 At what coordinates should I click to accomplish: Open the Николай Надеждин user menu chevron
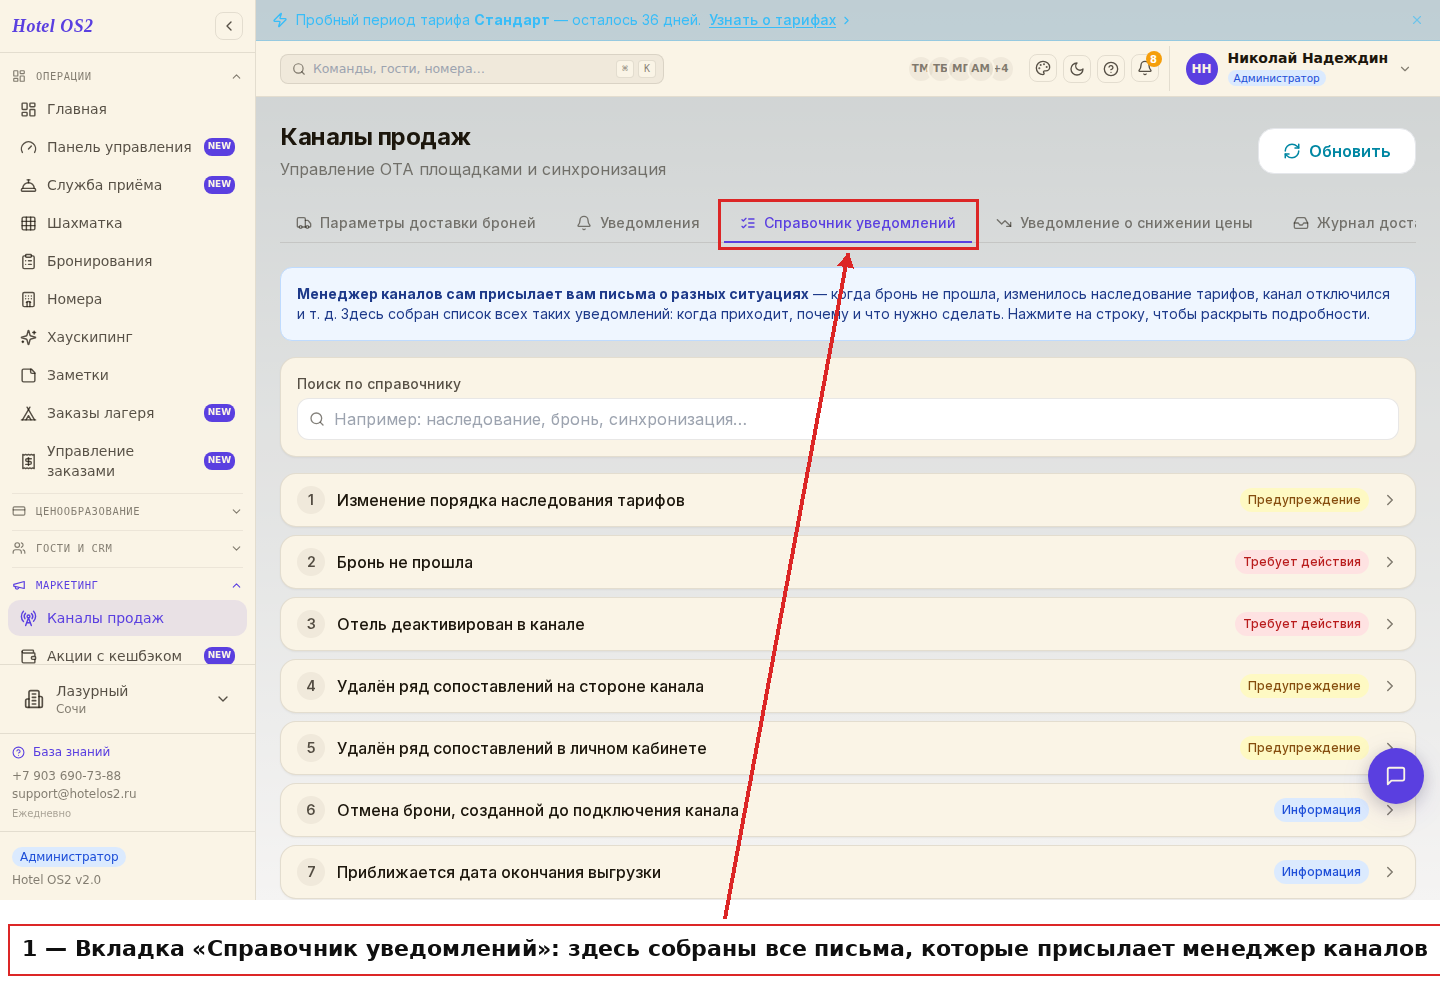click(x=1405, y=69)
